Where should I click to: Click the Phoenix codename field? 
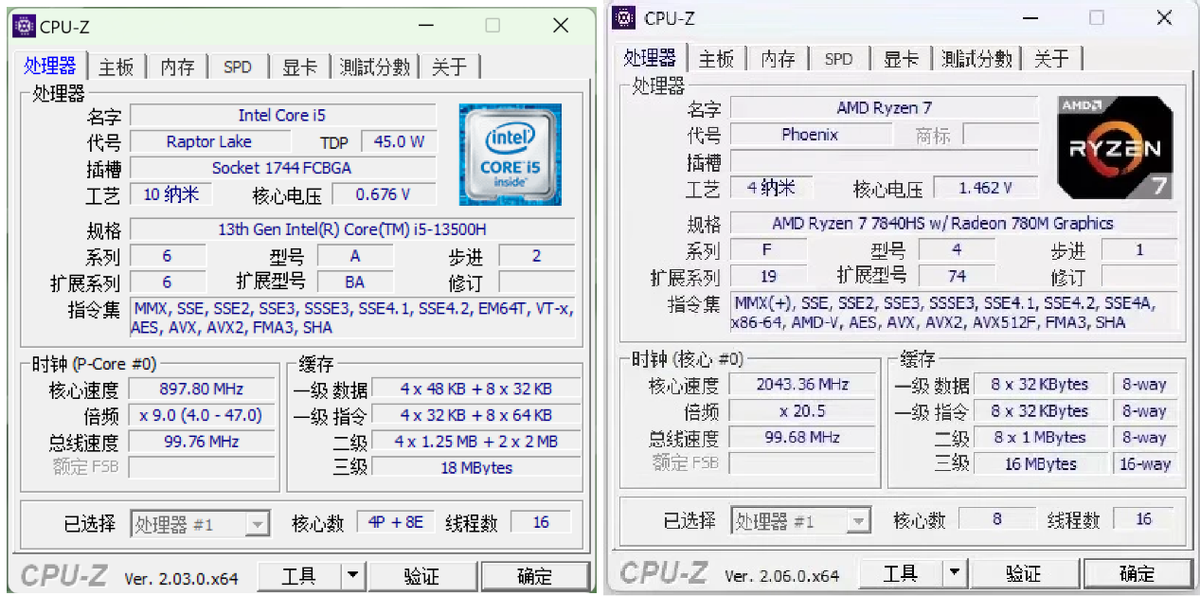tap(810, 134)
